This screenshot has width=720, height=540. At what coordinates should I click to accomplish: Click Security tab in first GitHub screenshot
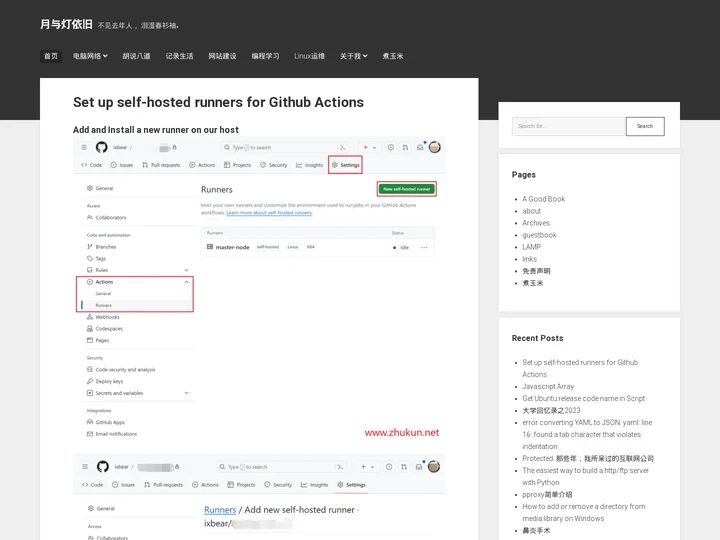click(x=273, y=165)
